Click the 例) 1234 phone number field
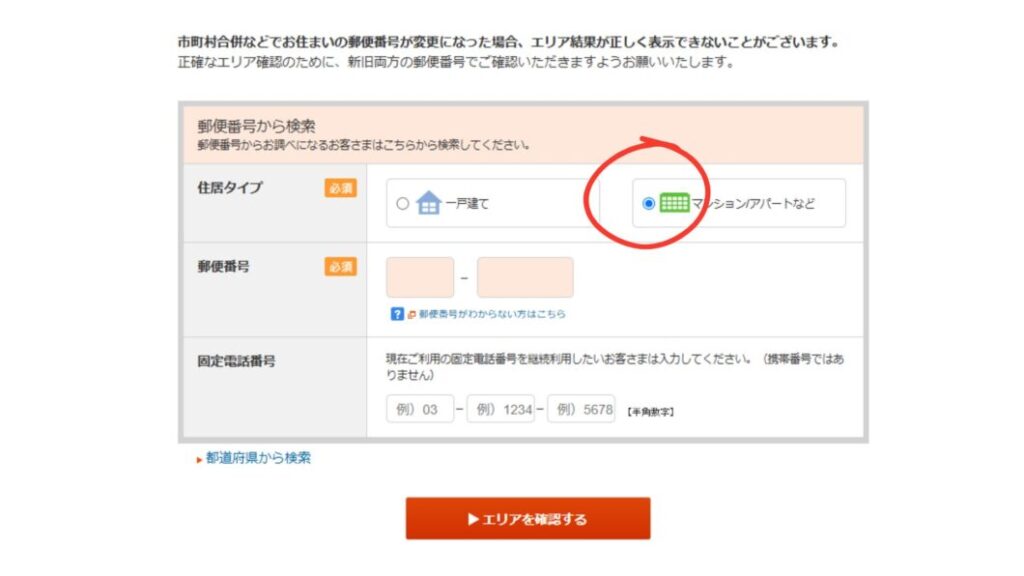The height and width of the screenshot is (576, 1024). pos(500,409)
